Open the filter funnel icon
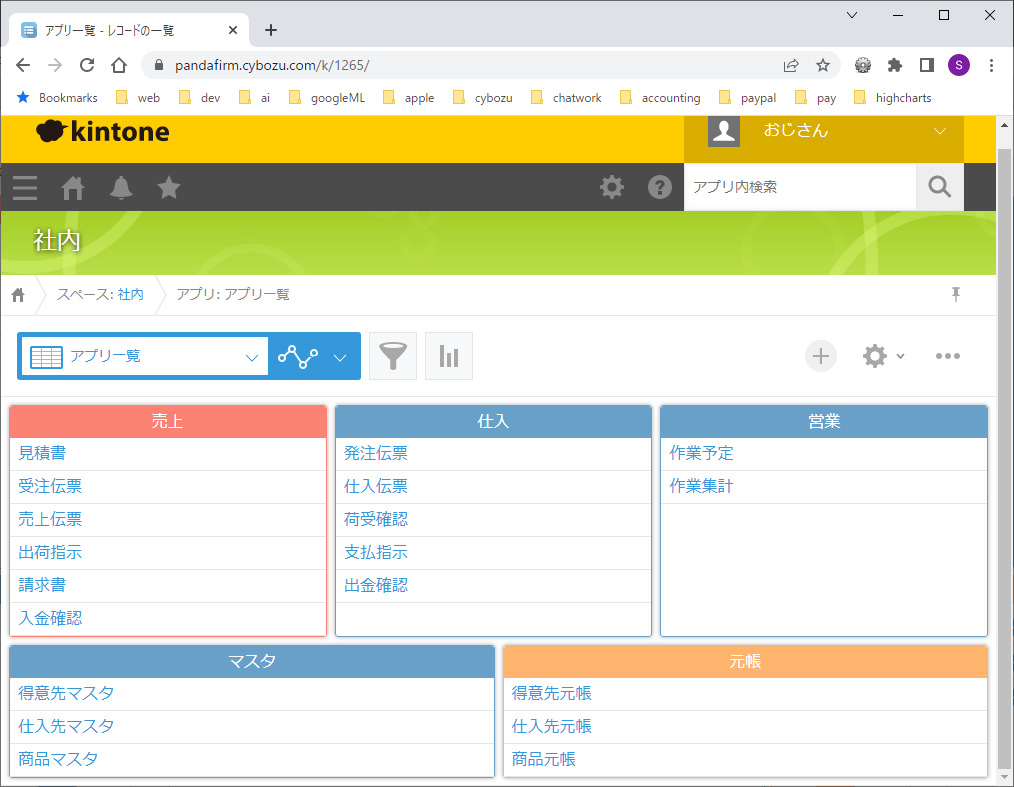 [x=393, y=356]
